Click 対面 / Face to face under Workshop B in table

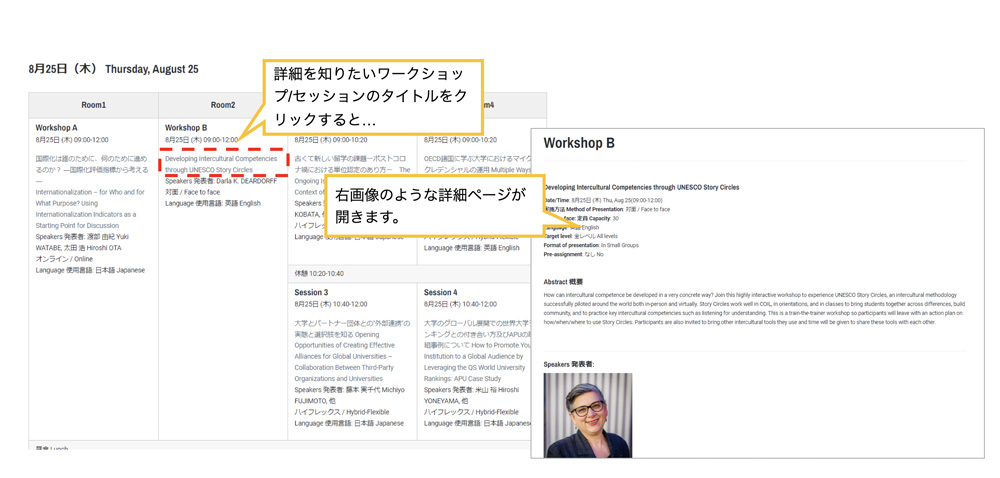coord(191,192)
